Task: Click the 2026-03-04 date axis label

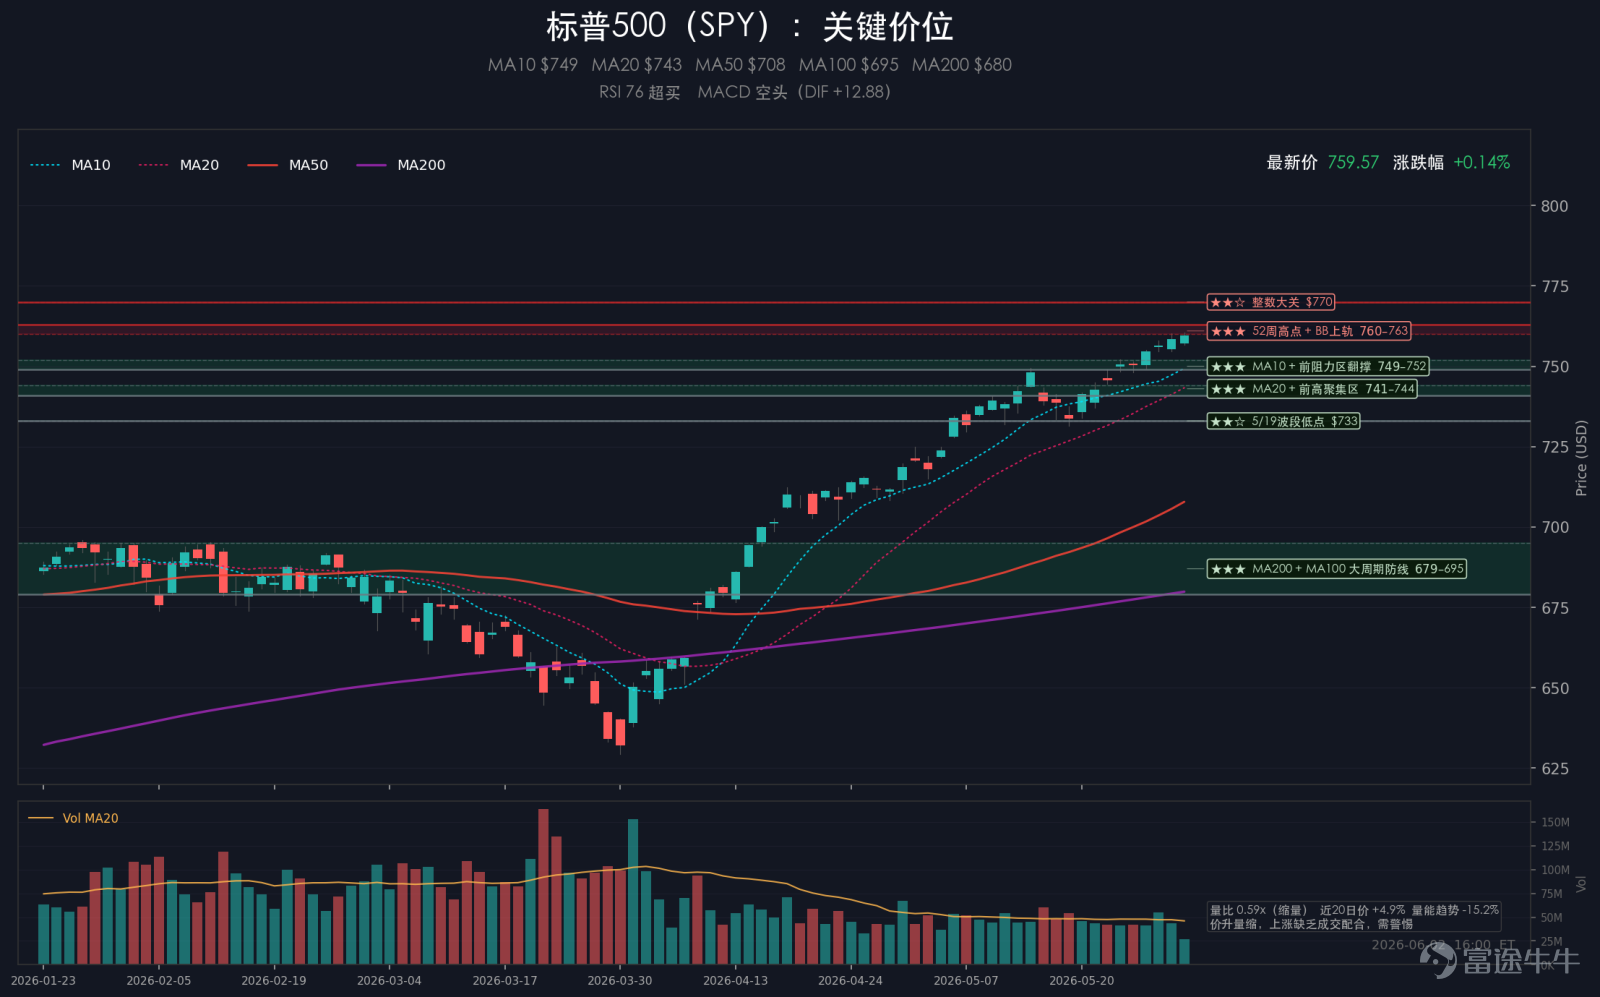Action: point(389,980)
